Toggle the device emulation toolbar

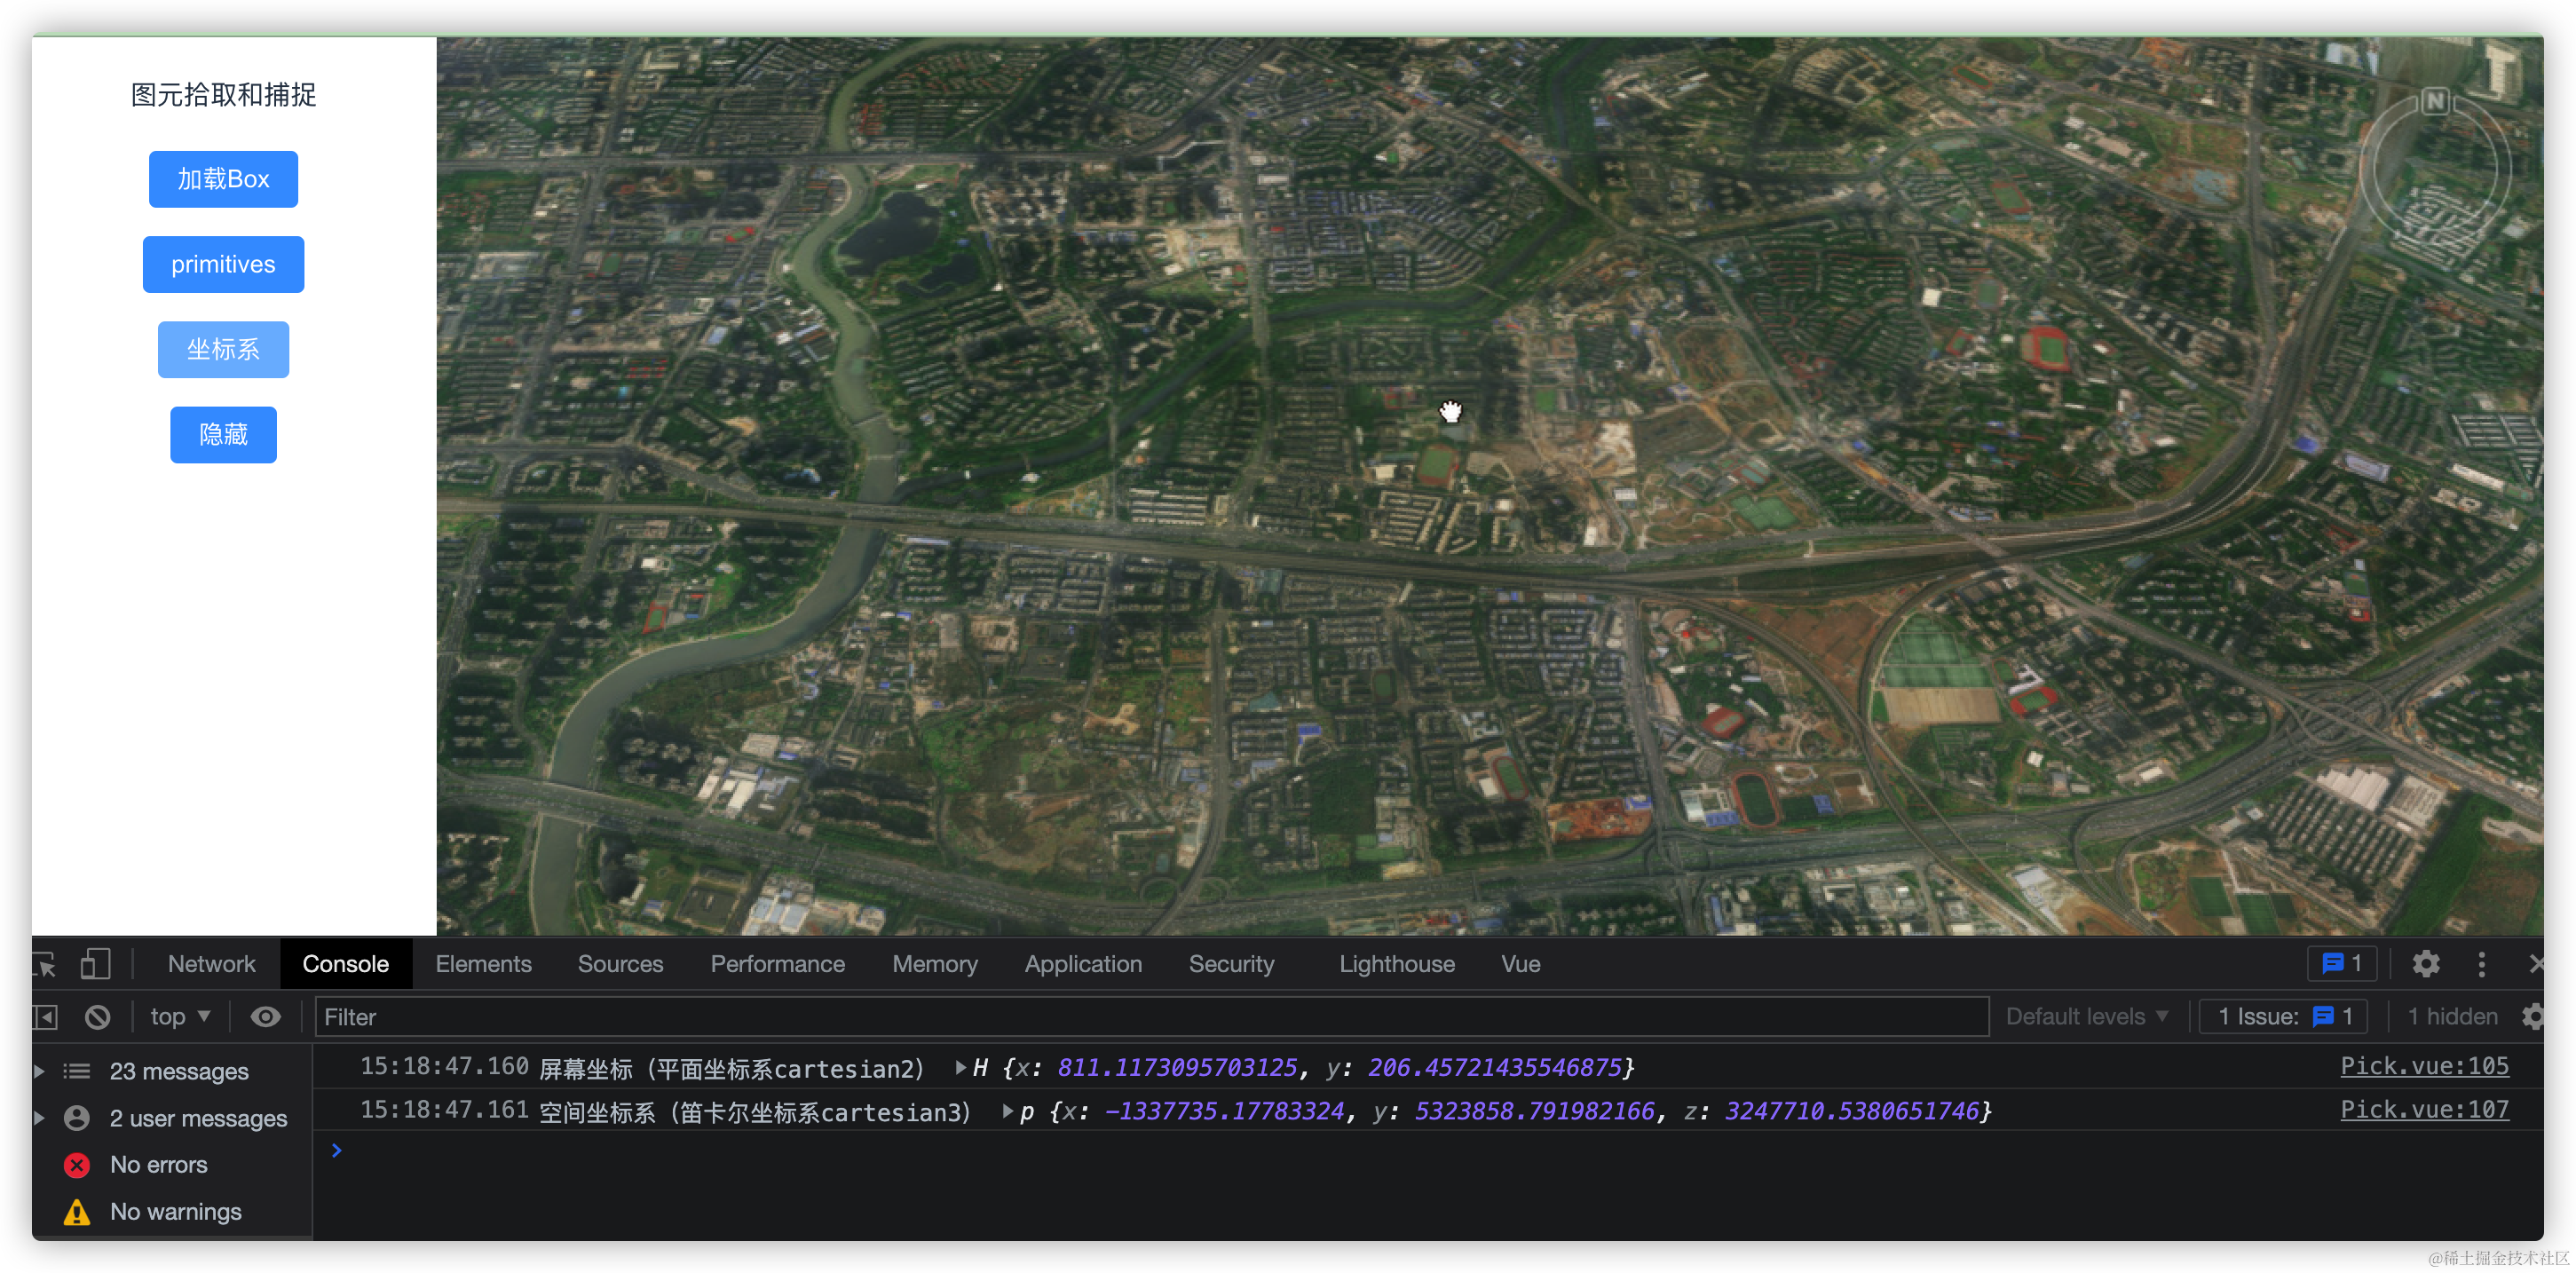[x=96, y=964]
